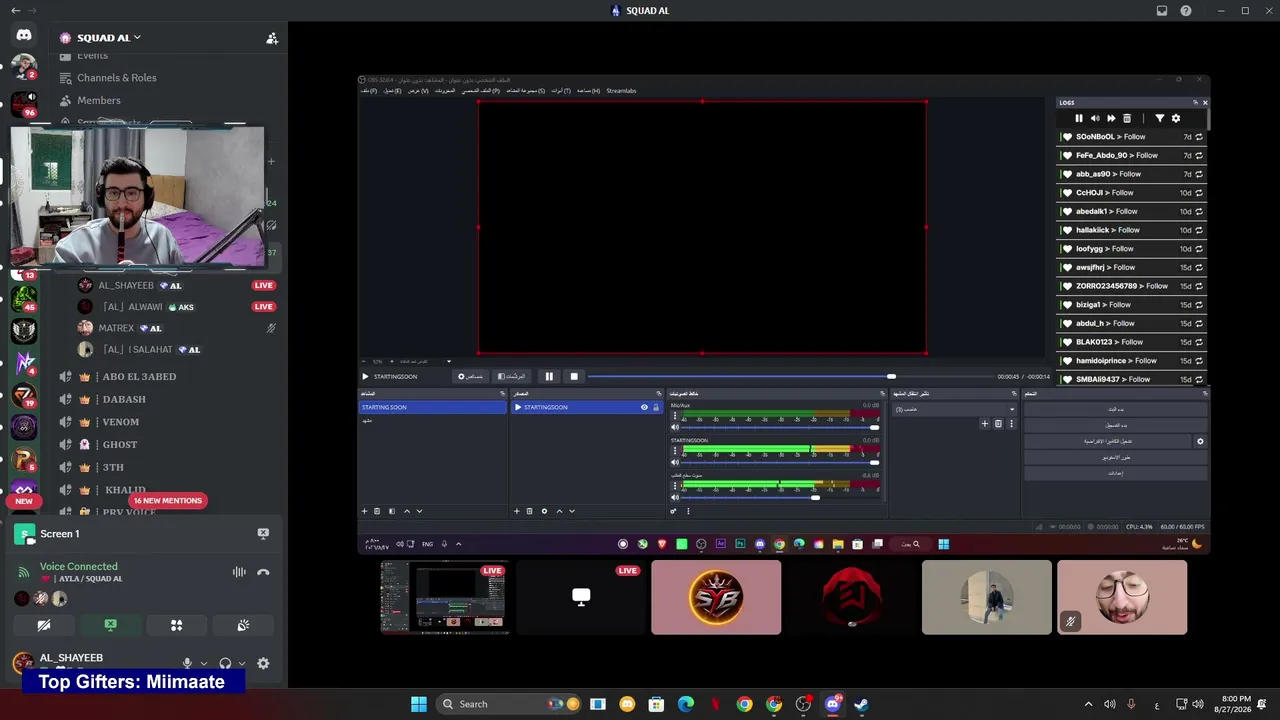Open virtual camera settings gear
This screenshot has height=720, width=1280.
[x=1200, y=441]
